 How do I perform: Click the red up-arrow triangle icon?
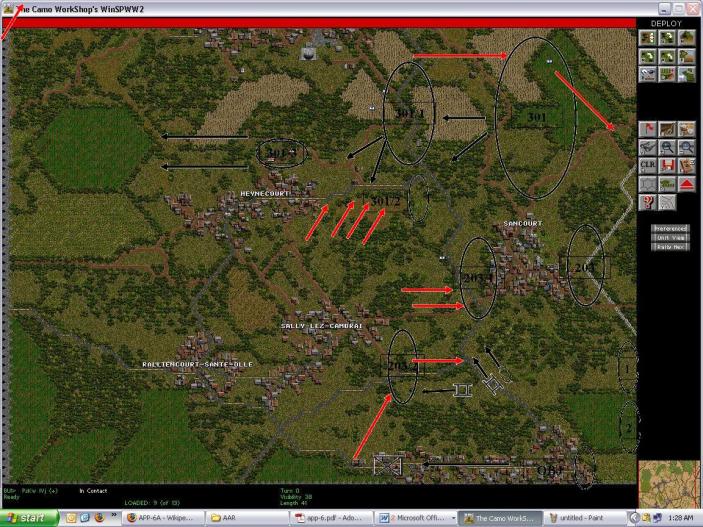tap(686, 184)
